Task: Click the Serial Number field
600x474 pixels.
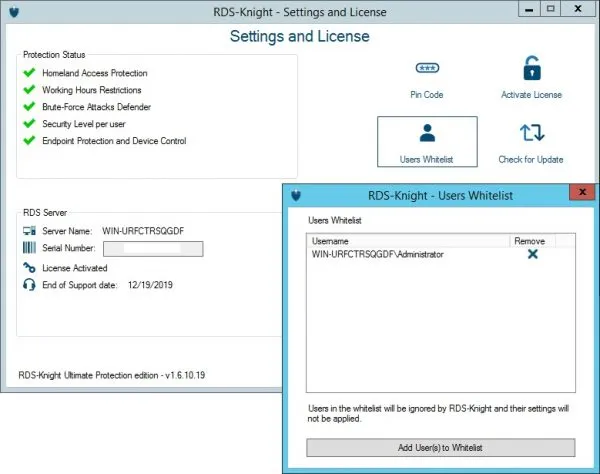Action: pyautogui.click(x=153, y=249)
